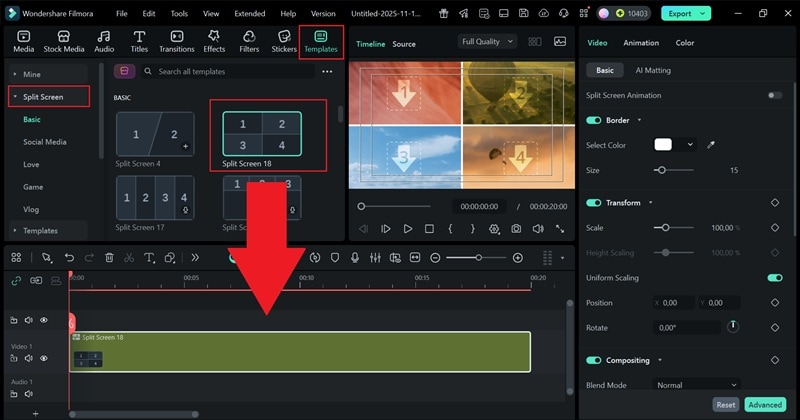Click the undo arrow in timeline toolbar
Image resolution: width=800 pixels, height=420 pixels.
[x=69, y=258]
